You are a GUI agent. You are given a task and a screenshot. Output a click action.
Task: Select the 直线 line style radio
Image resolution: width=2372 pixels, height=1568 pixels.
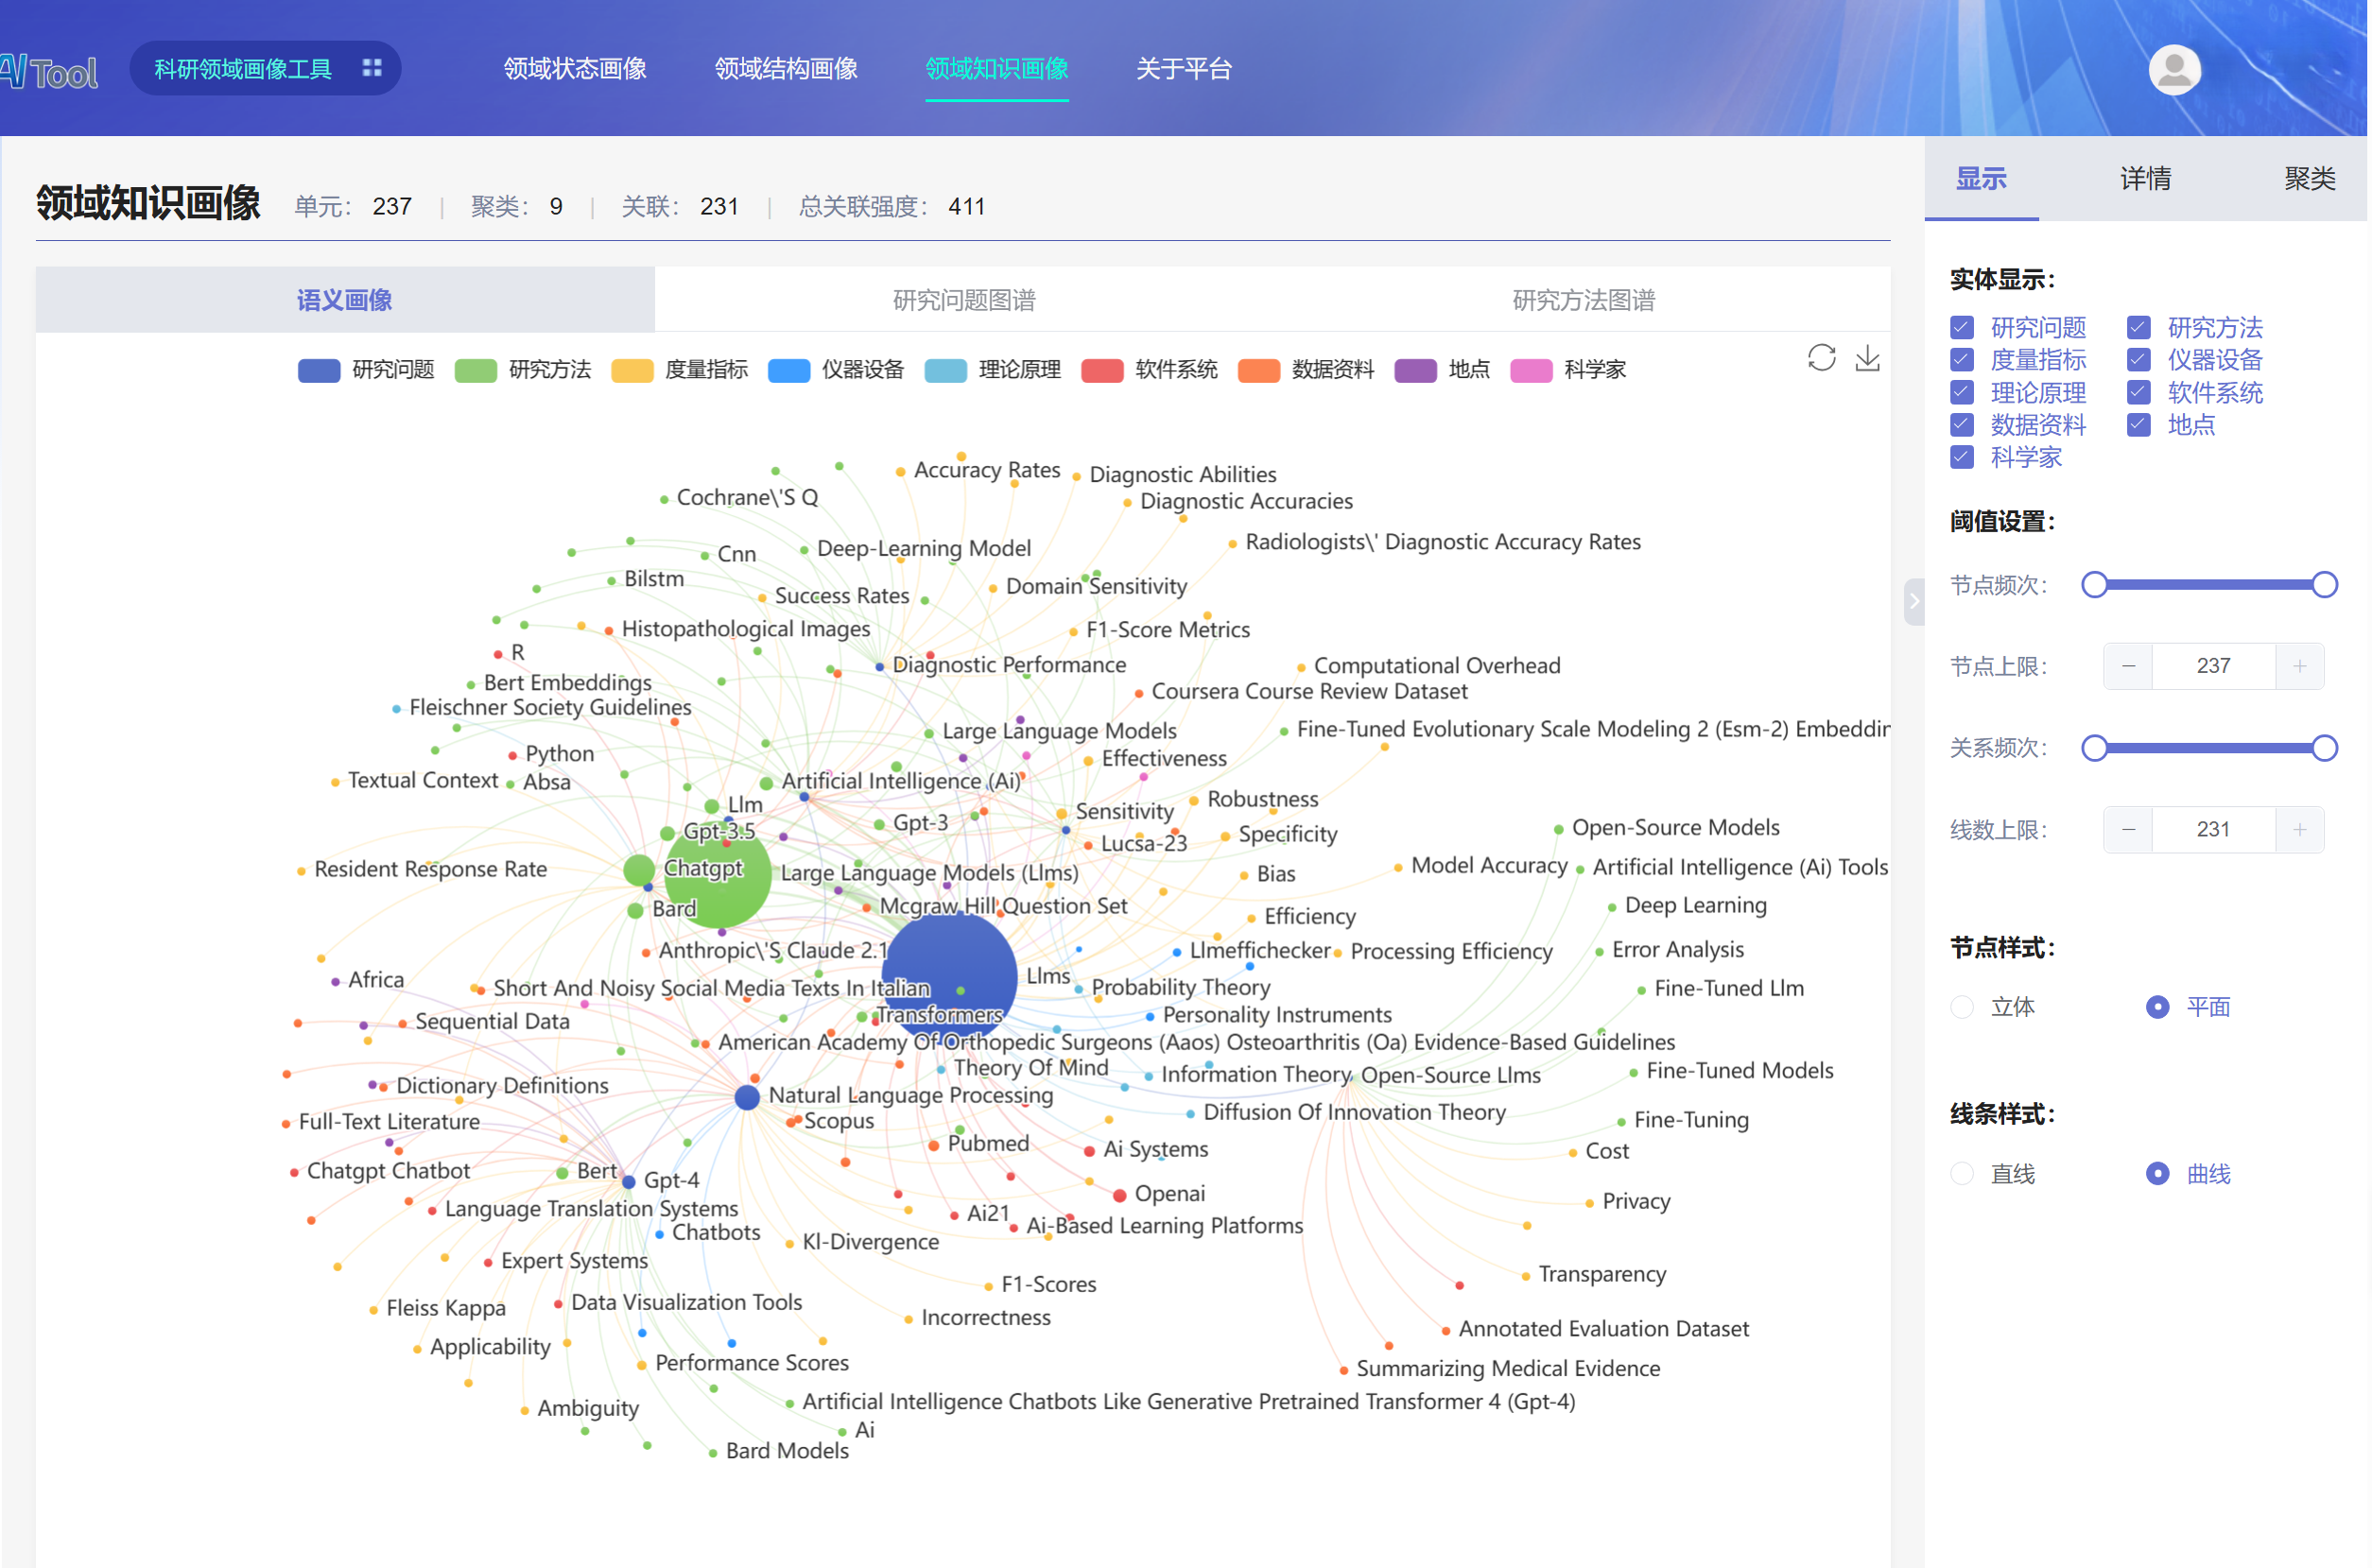(x=1962, y=1174)
